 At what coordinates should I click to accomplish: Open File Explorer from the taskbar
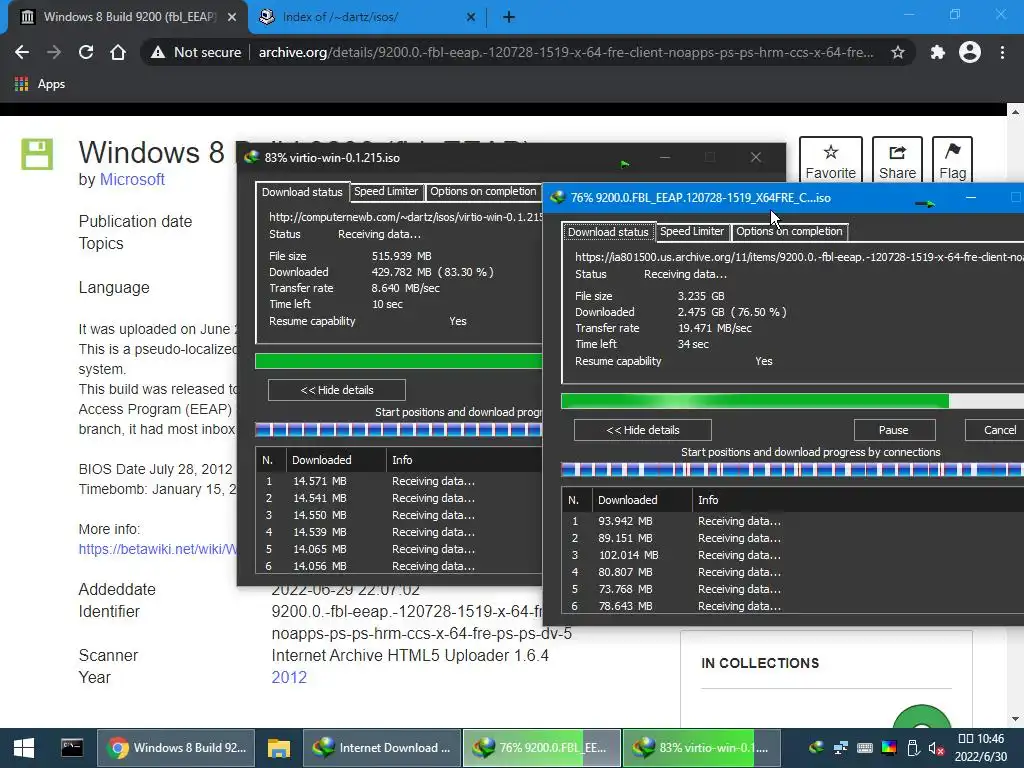278,748
